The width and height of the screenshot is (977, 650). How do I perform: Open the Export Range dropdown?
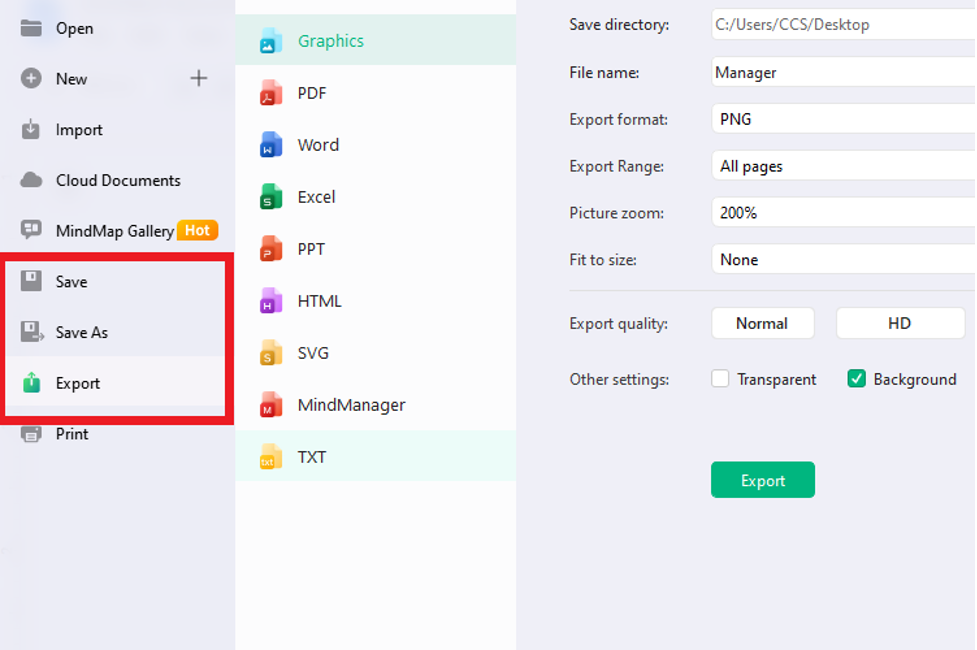[844, 166]
